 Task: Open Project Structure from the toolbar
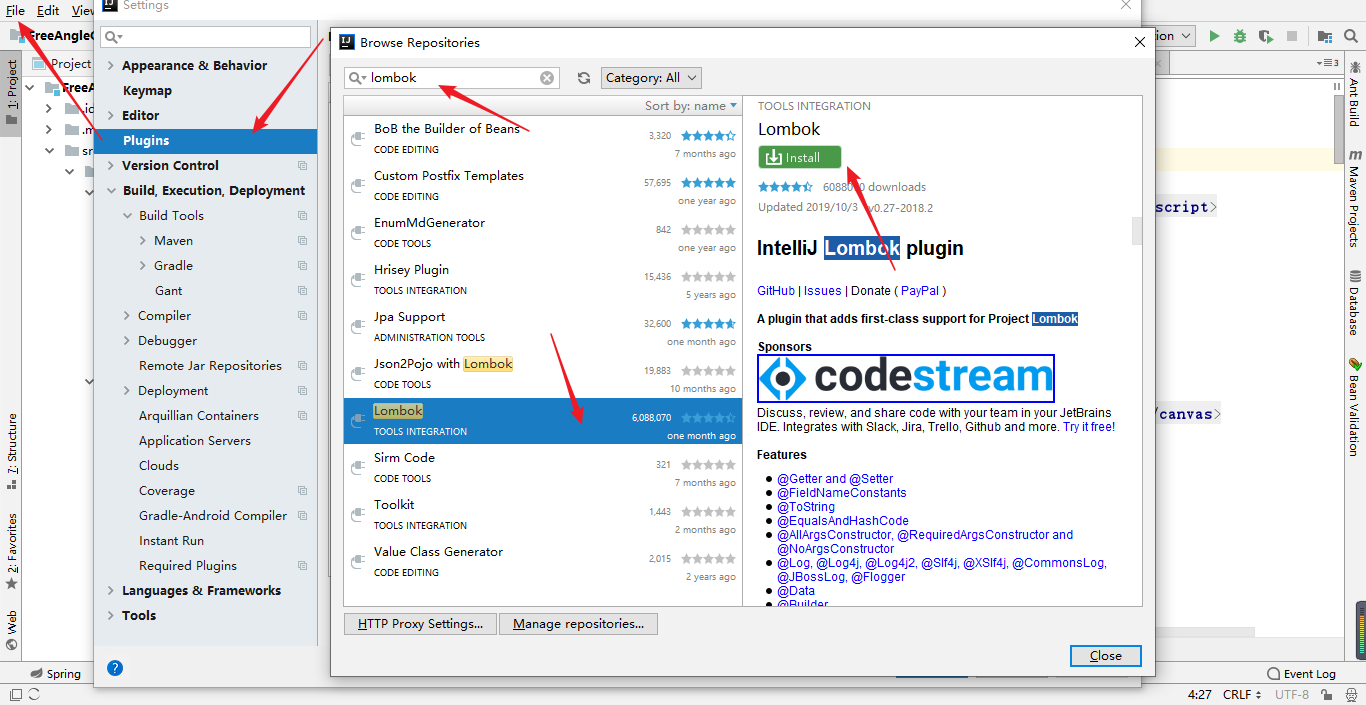pyautogui.click(x=1325, y=36)
